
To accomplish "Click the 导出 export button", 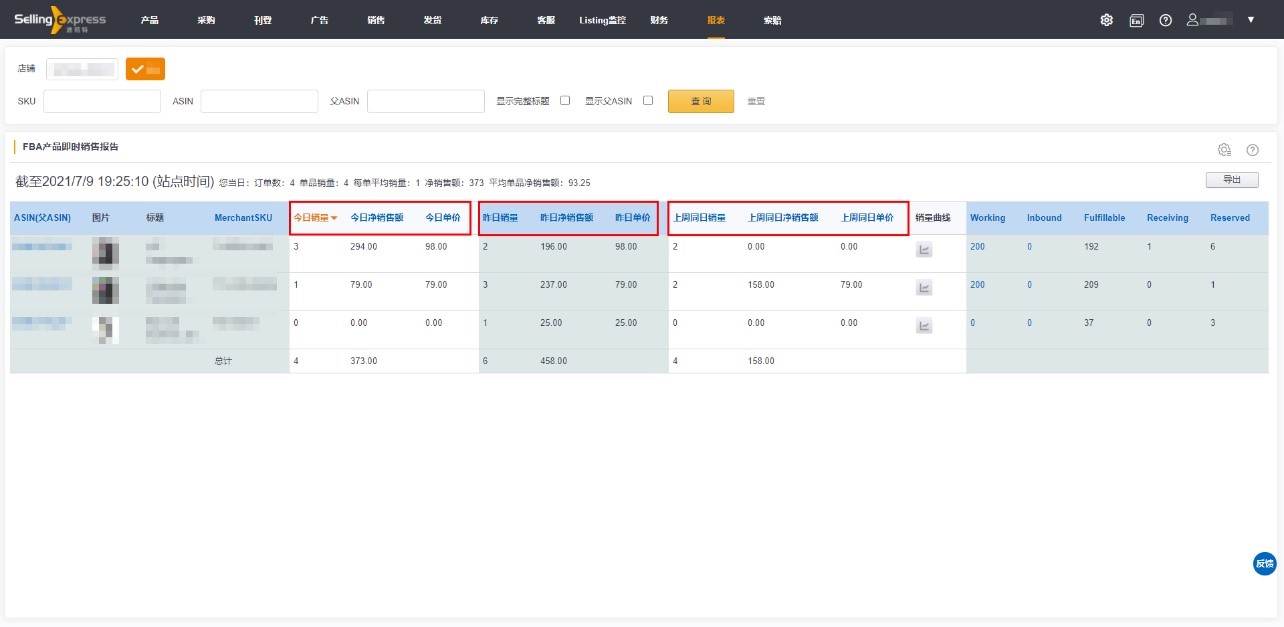I will tap(1232, 180).
